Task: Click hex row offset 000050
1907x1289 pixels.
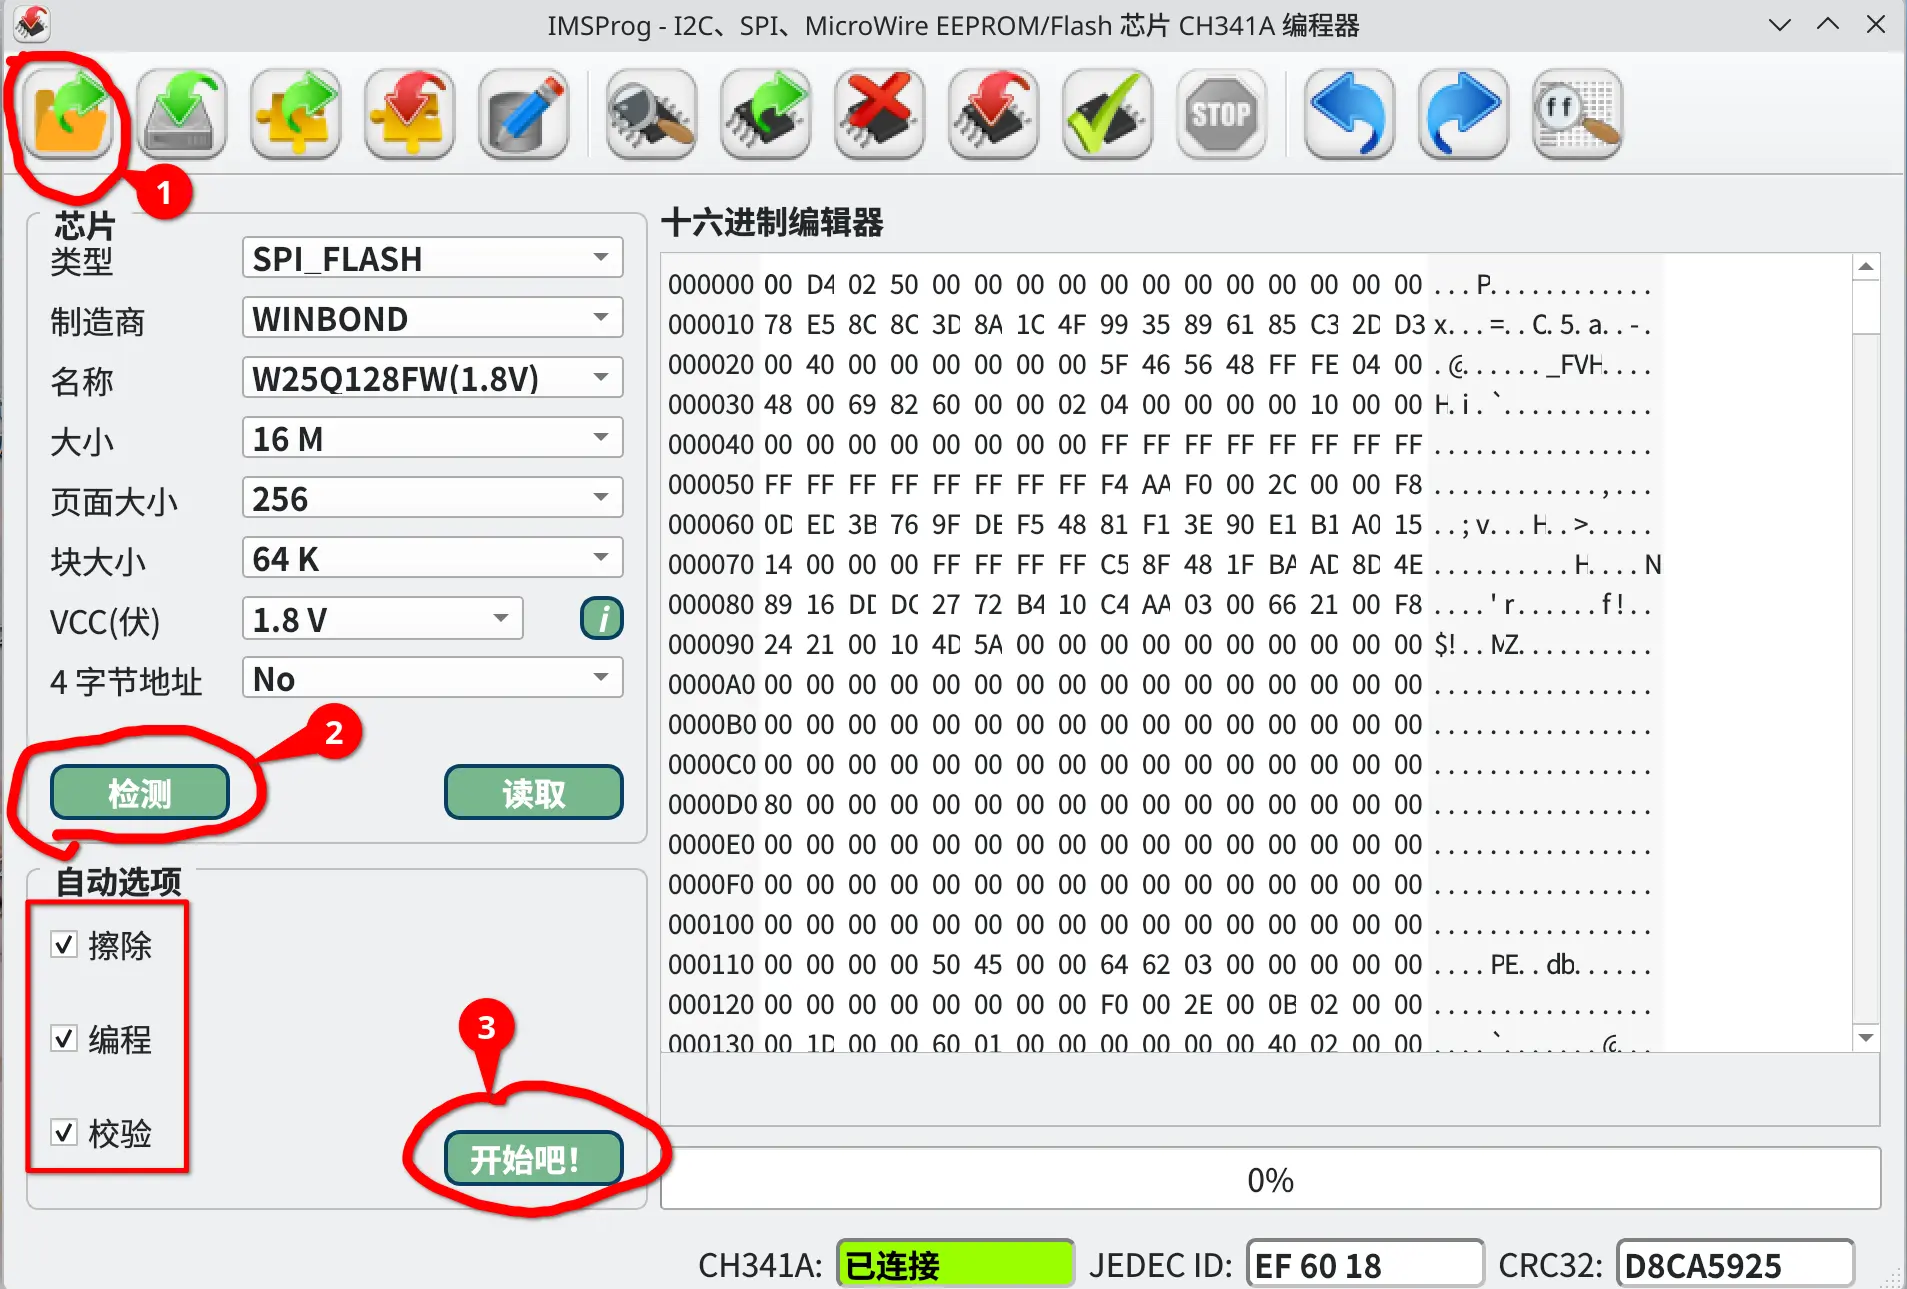Action: 711,485
